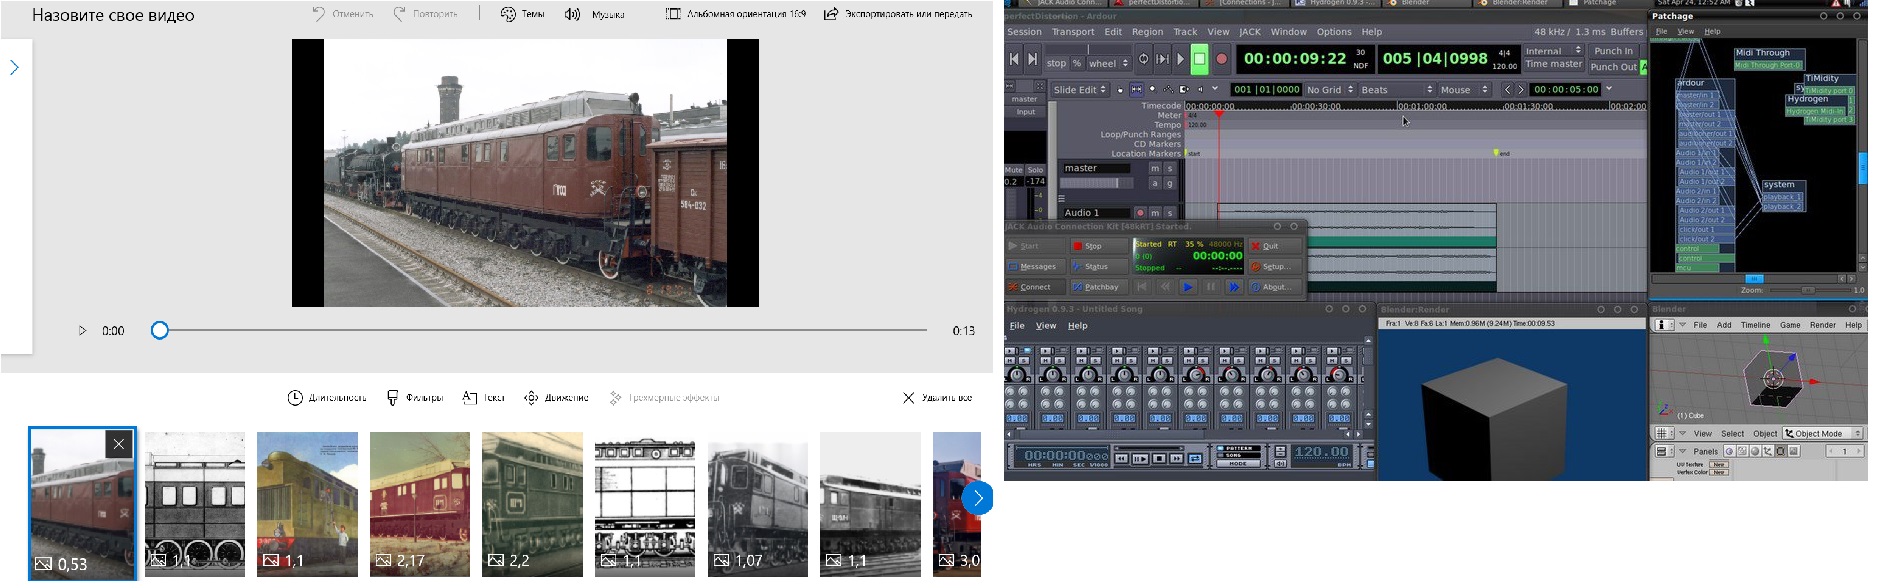The image size is (1886, 588).
Task: Open JACK Connect window
Action: tap(1035, 287)
